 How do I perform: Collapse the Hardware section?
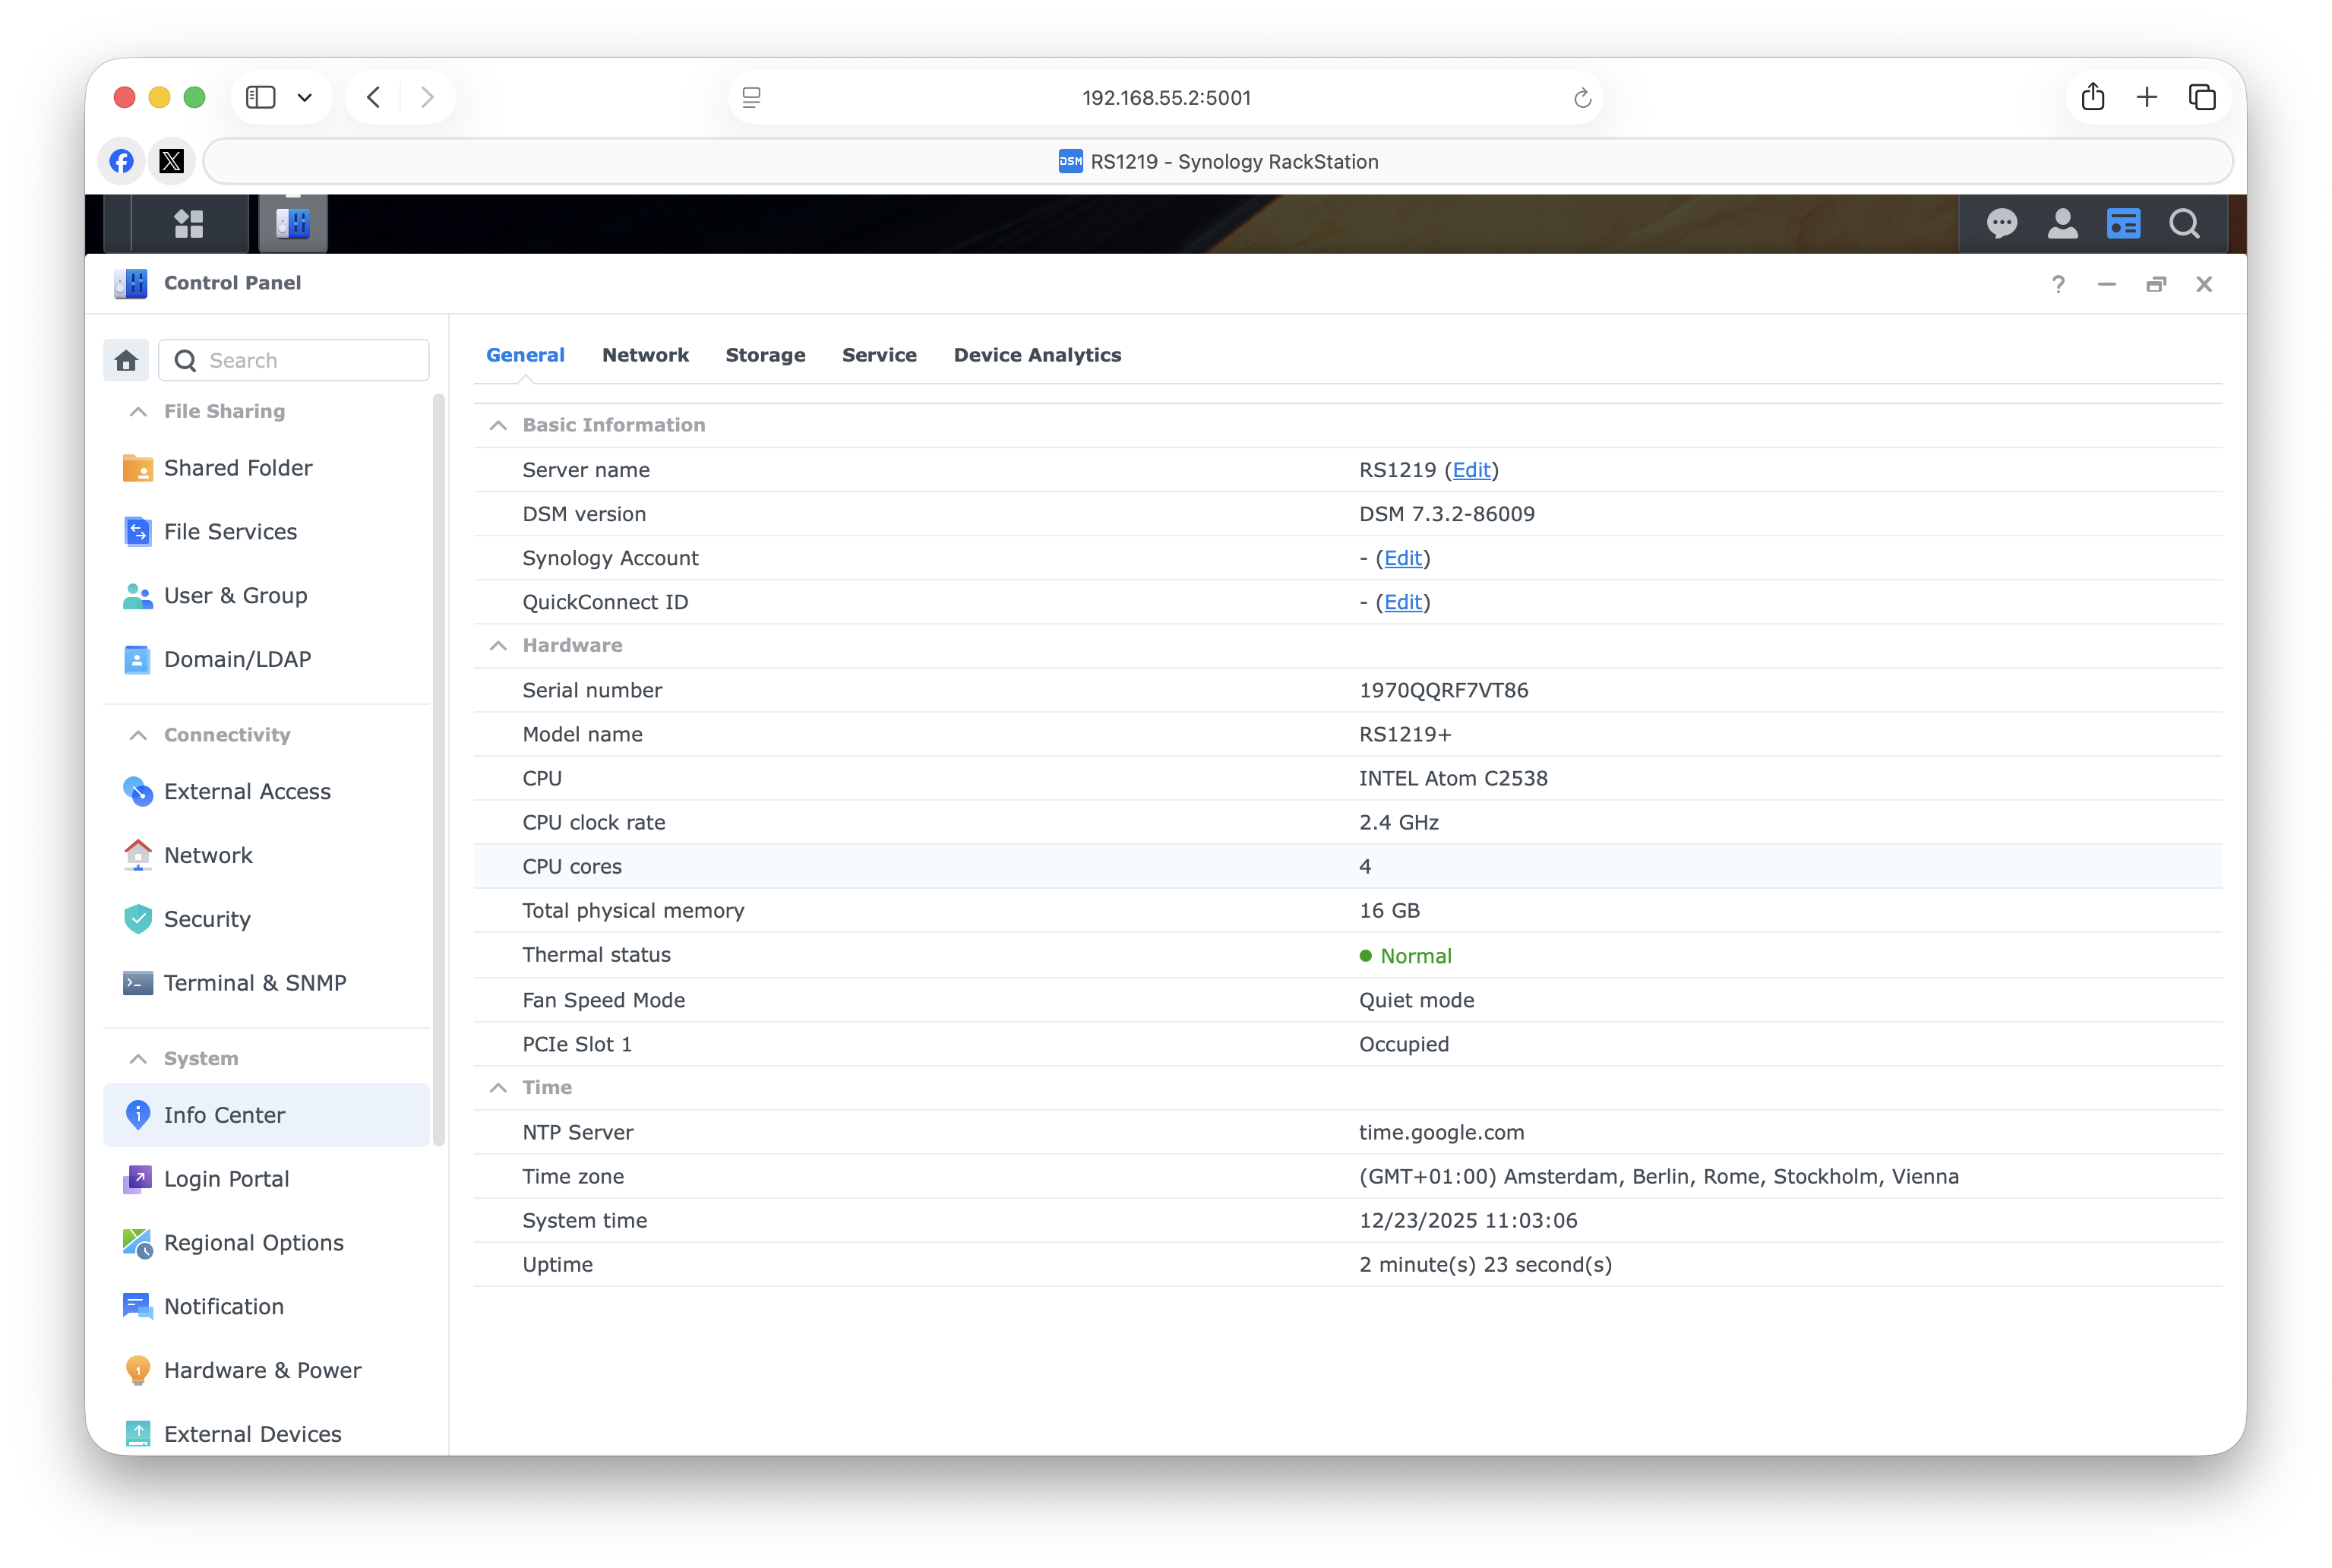[x=498, y=646]
